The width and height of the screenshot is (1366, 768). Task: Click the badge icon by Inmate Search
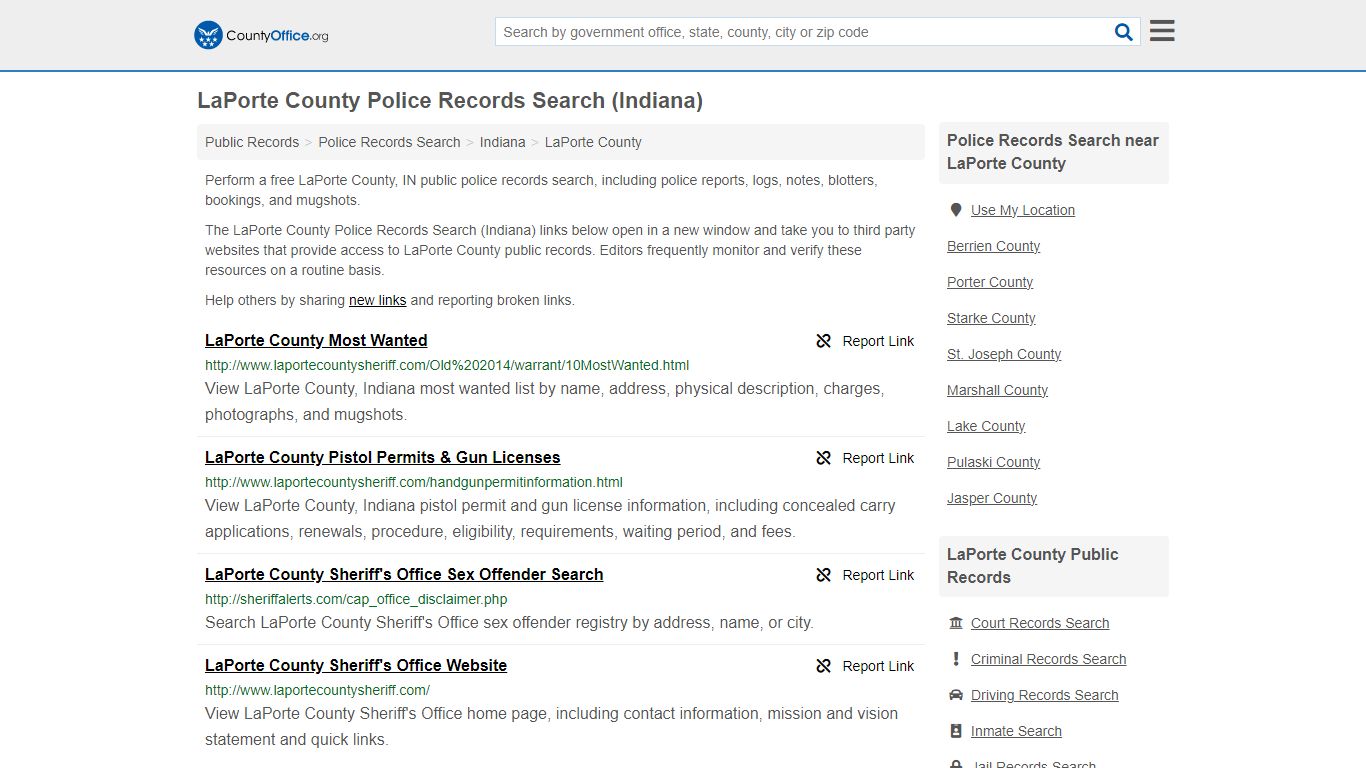click(x=956, y=731)
